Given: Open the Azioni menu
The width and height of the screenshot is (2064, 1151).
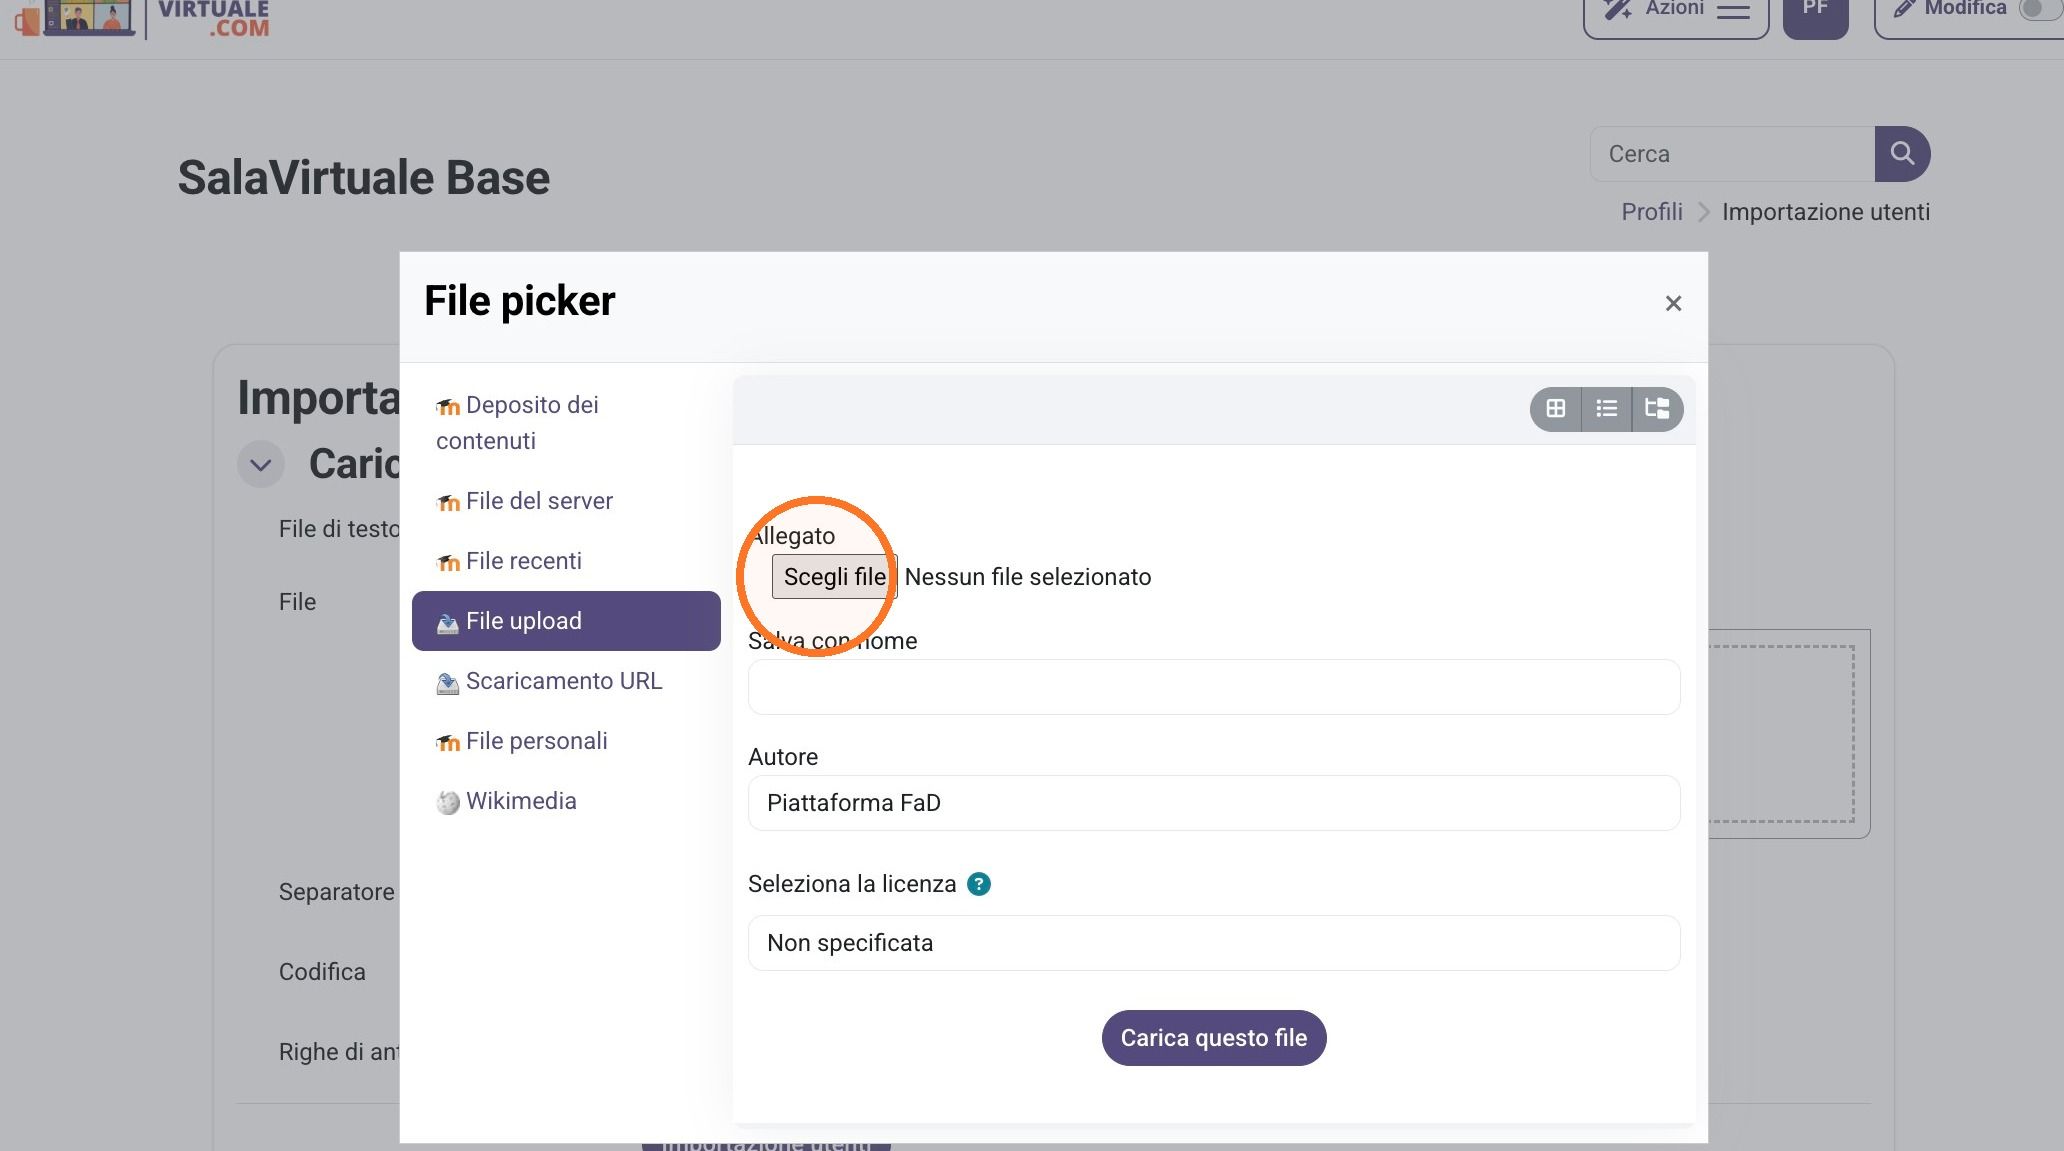Looking at the screenshot, I should click(x=1676, y=12).
